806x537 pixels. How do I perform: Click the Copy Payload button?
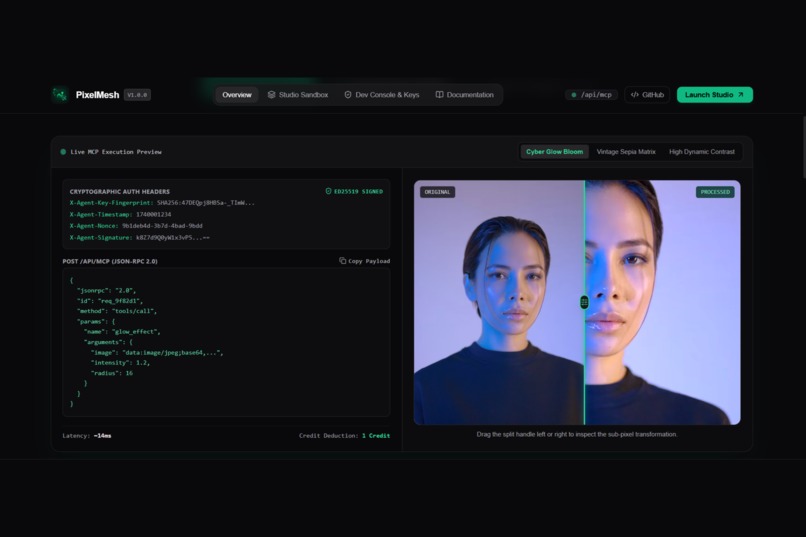pyautogui.click(x=364, y=261)
